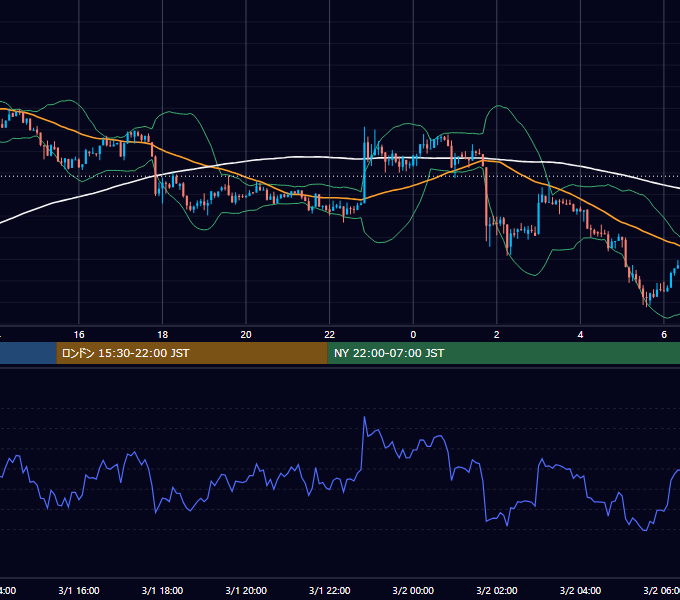Click the 18 hour label on price chart

[163, 335]
